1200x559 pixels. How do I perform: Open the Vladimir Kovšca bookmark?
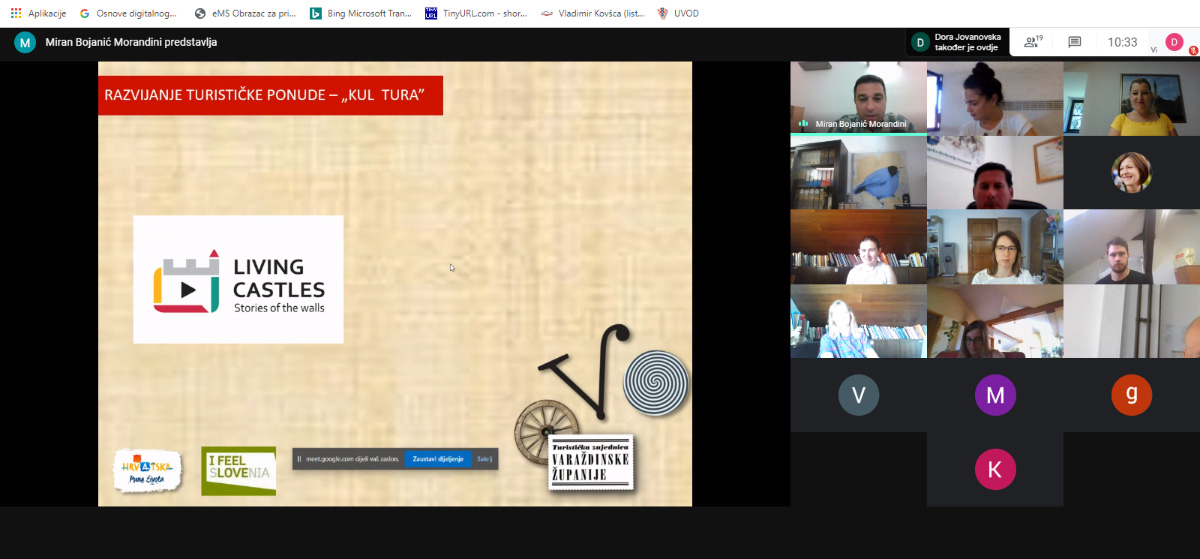tap(592, 13)
